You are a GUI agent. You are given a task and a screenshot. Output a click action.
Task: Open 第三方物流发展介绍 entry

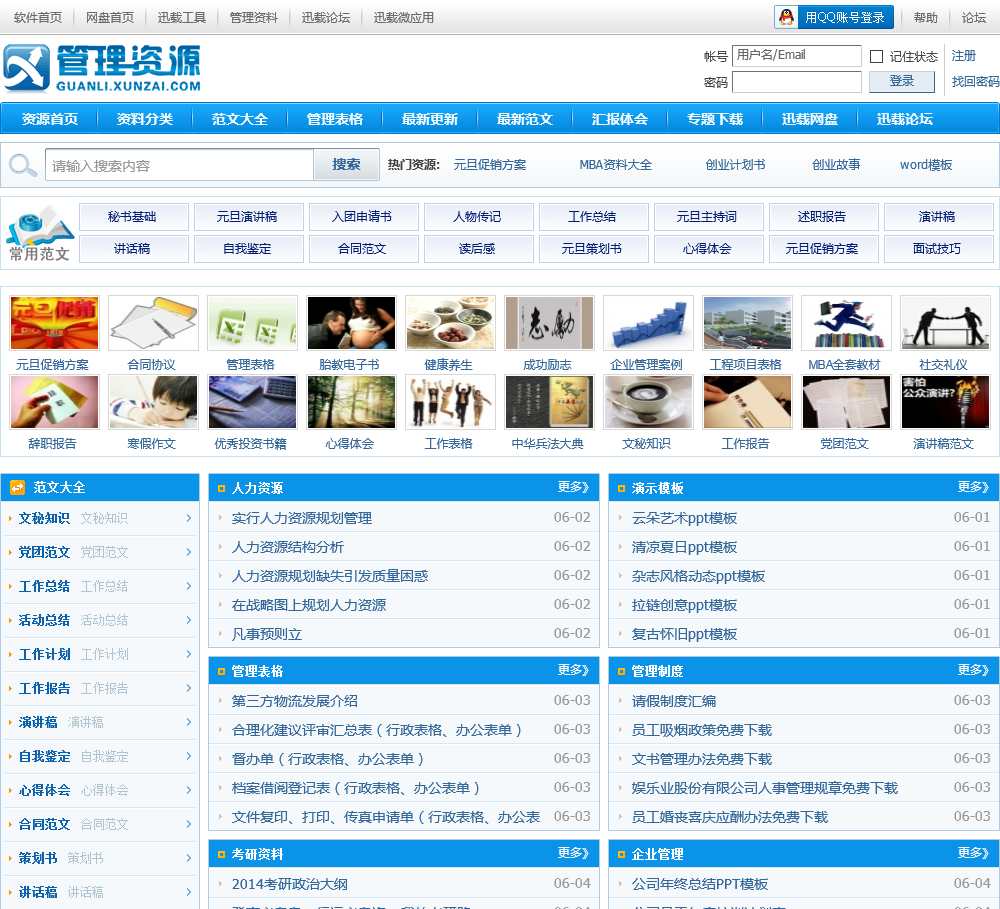[295, 701]
